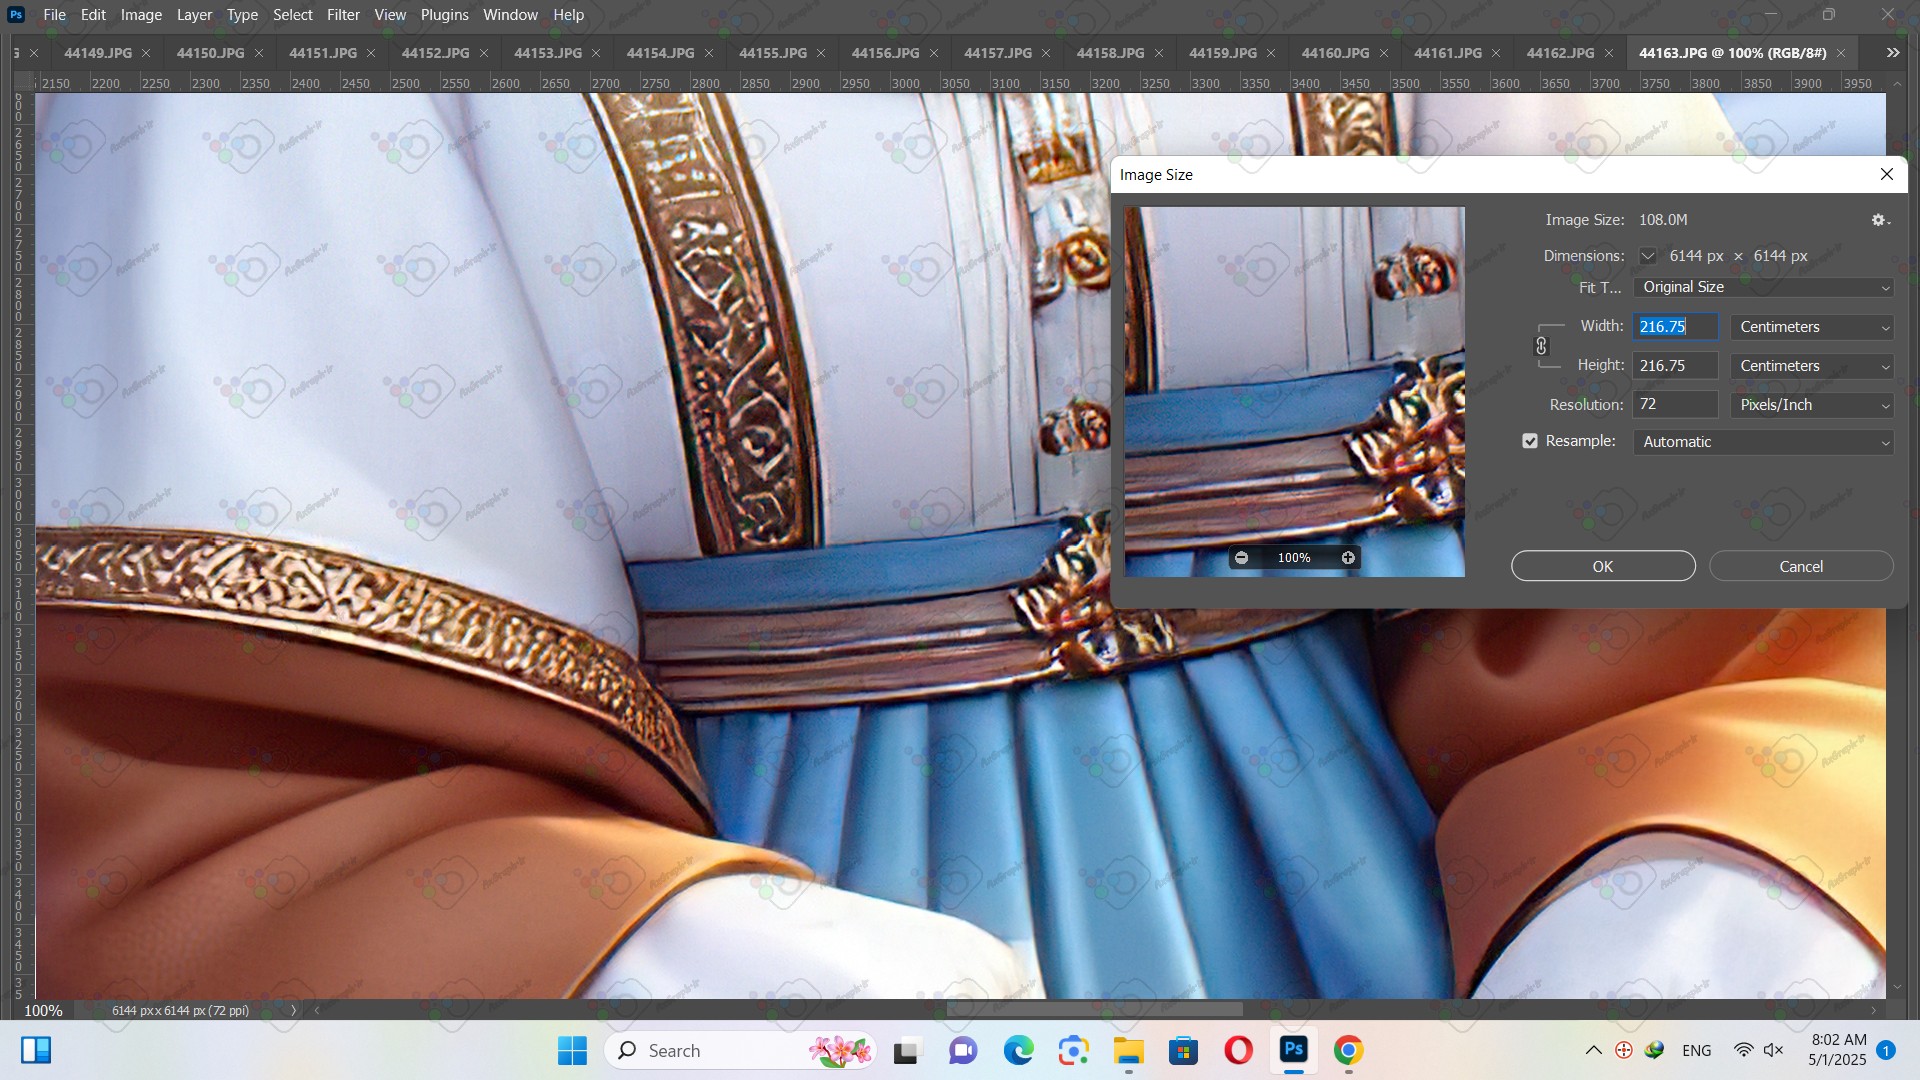Close the Image Size dialog
Image resolution: width=1920 pixels, height=1080 pixels.
point(1887,174)
